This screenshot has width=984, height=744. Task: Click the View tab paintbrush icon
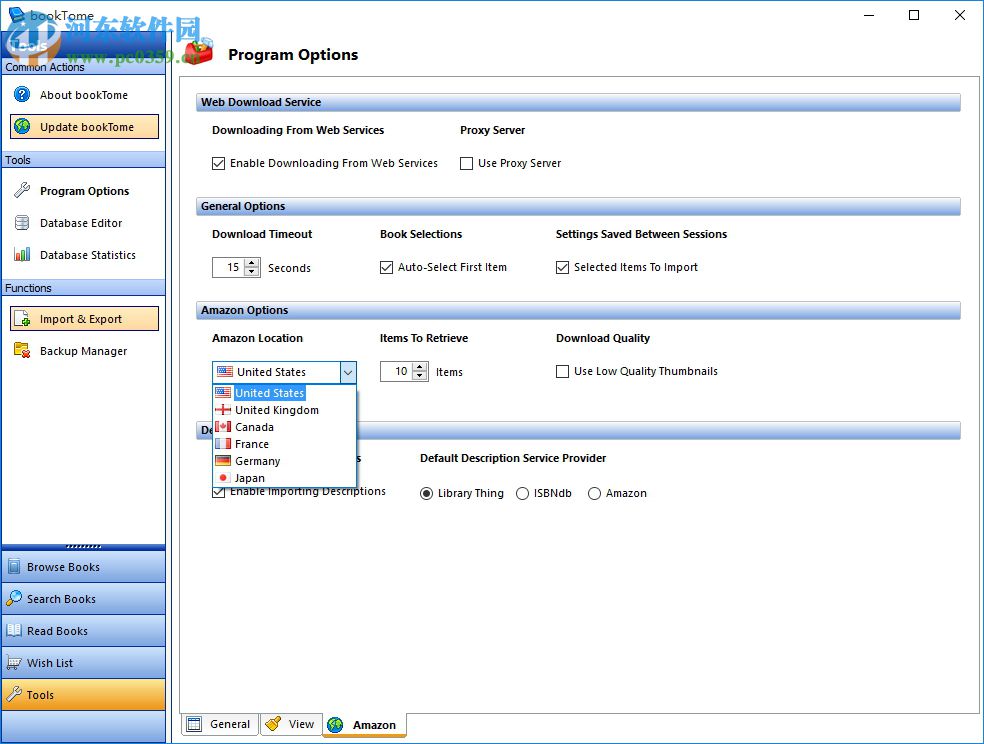click(274, 724)
